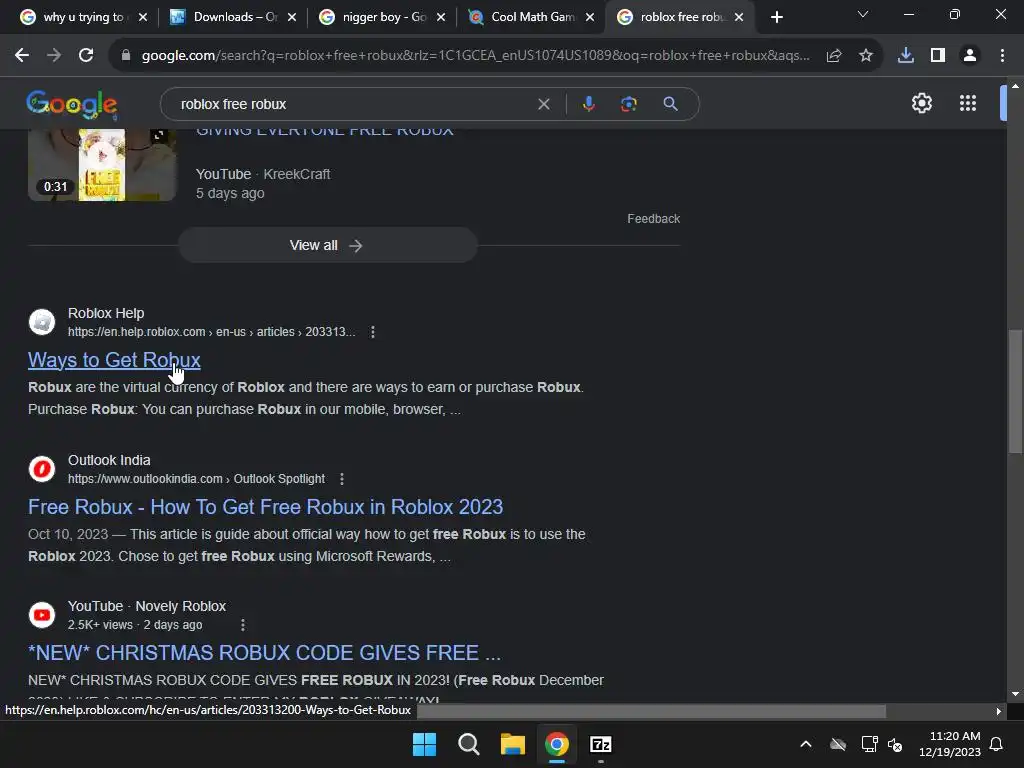
Task: Open Chrome downloads icon
Action: [x=905, y=56]
